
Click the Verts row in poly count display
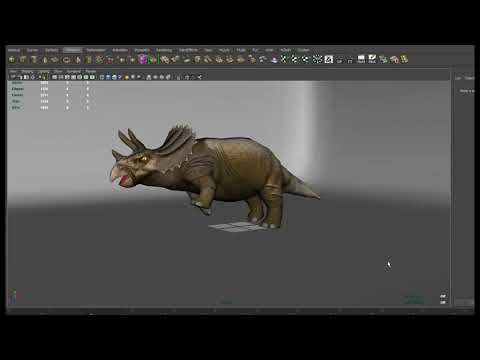[x=50, y=83]
